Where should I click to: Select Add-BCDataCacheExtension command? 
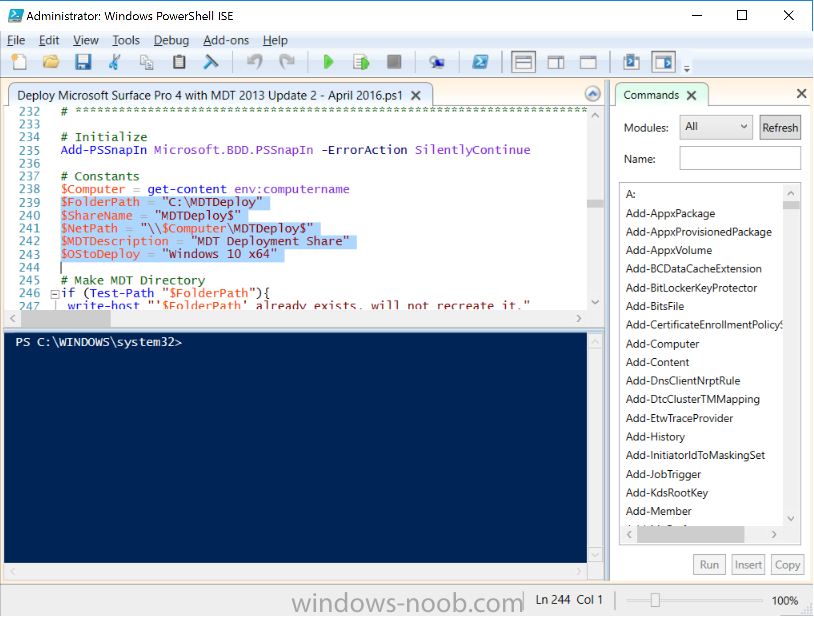[x=694, y=269]
